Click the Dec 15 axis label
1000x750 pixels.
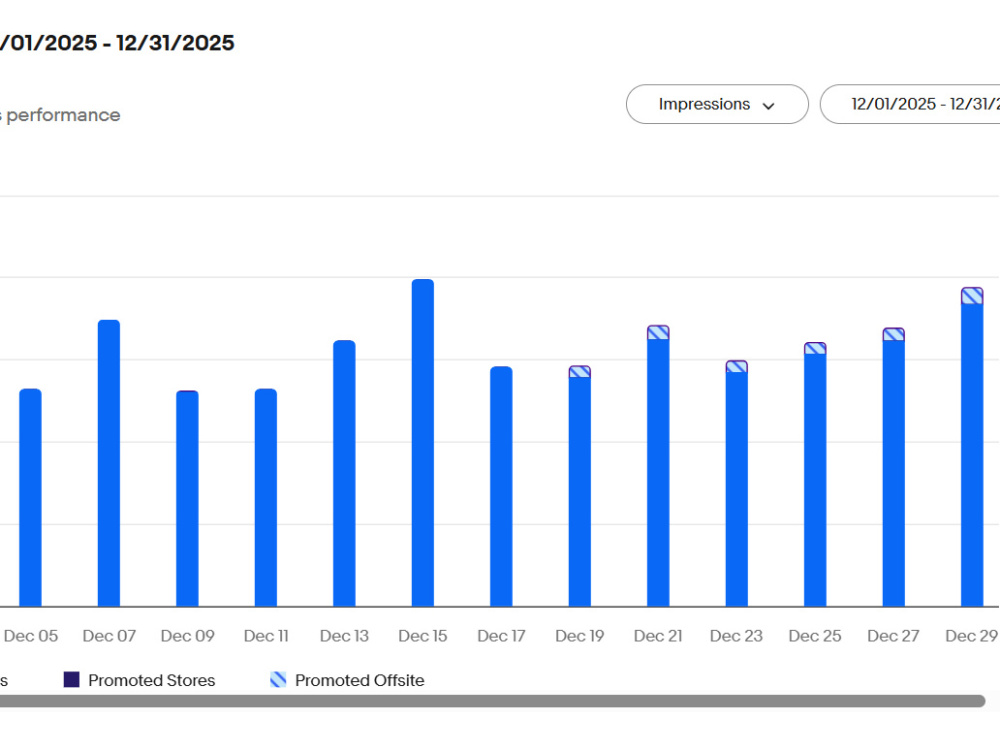click(x=423, y=636)
